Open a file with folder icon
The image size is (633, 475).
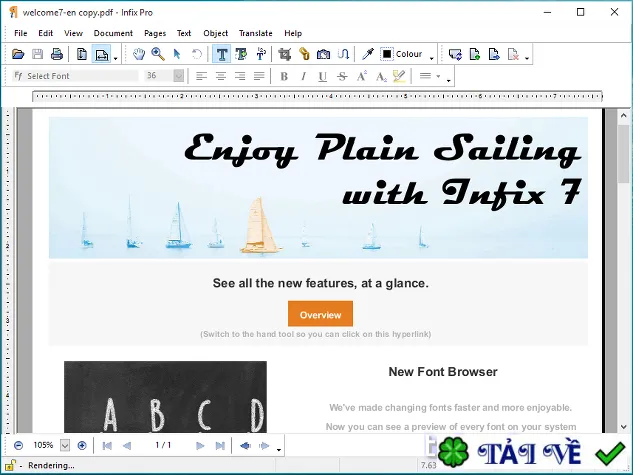(18, 54)
